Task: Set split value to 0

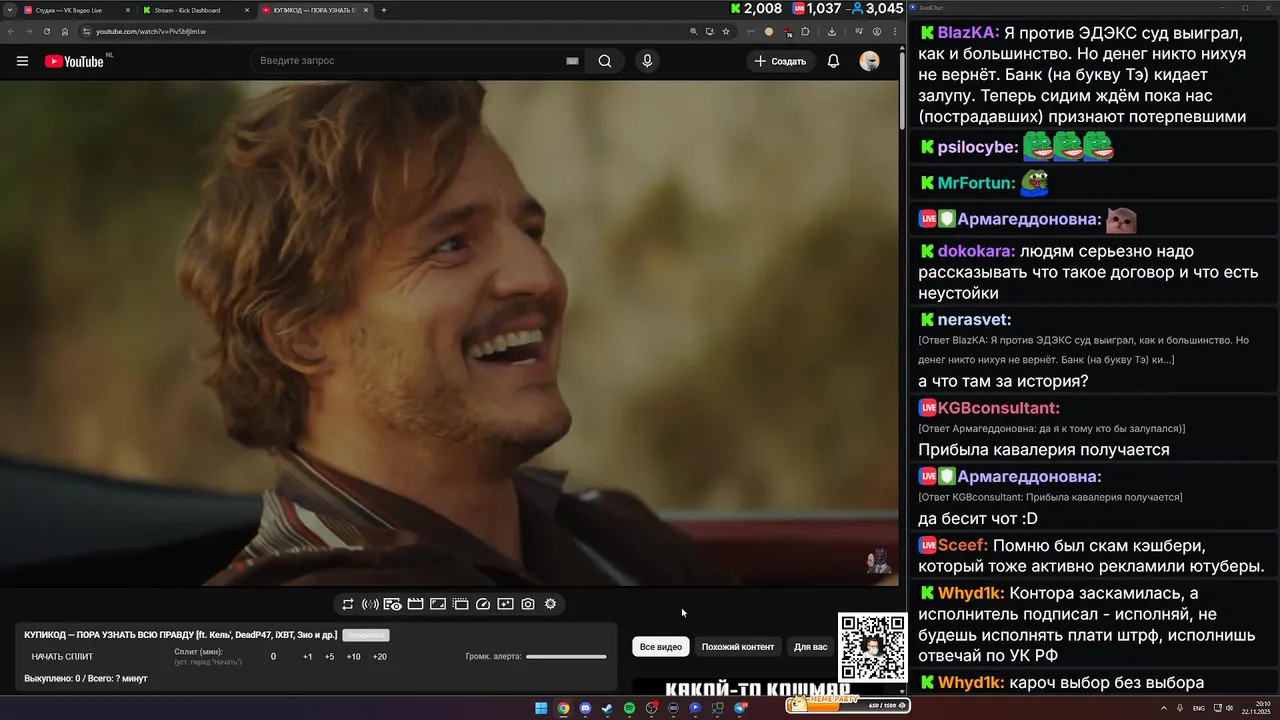Action: click(273, 657)
